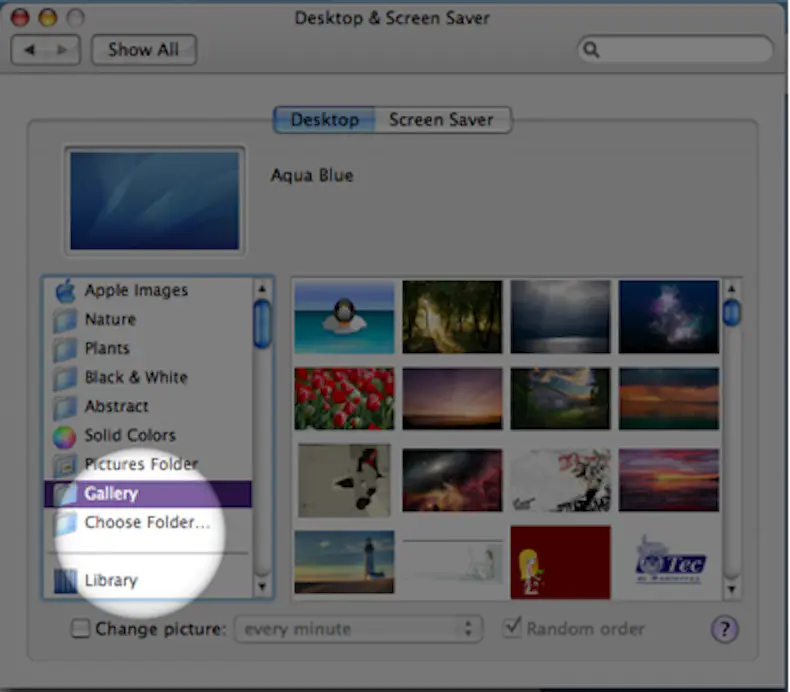
Task: Click the Black & White folder icon
Action: [65, 378]
